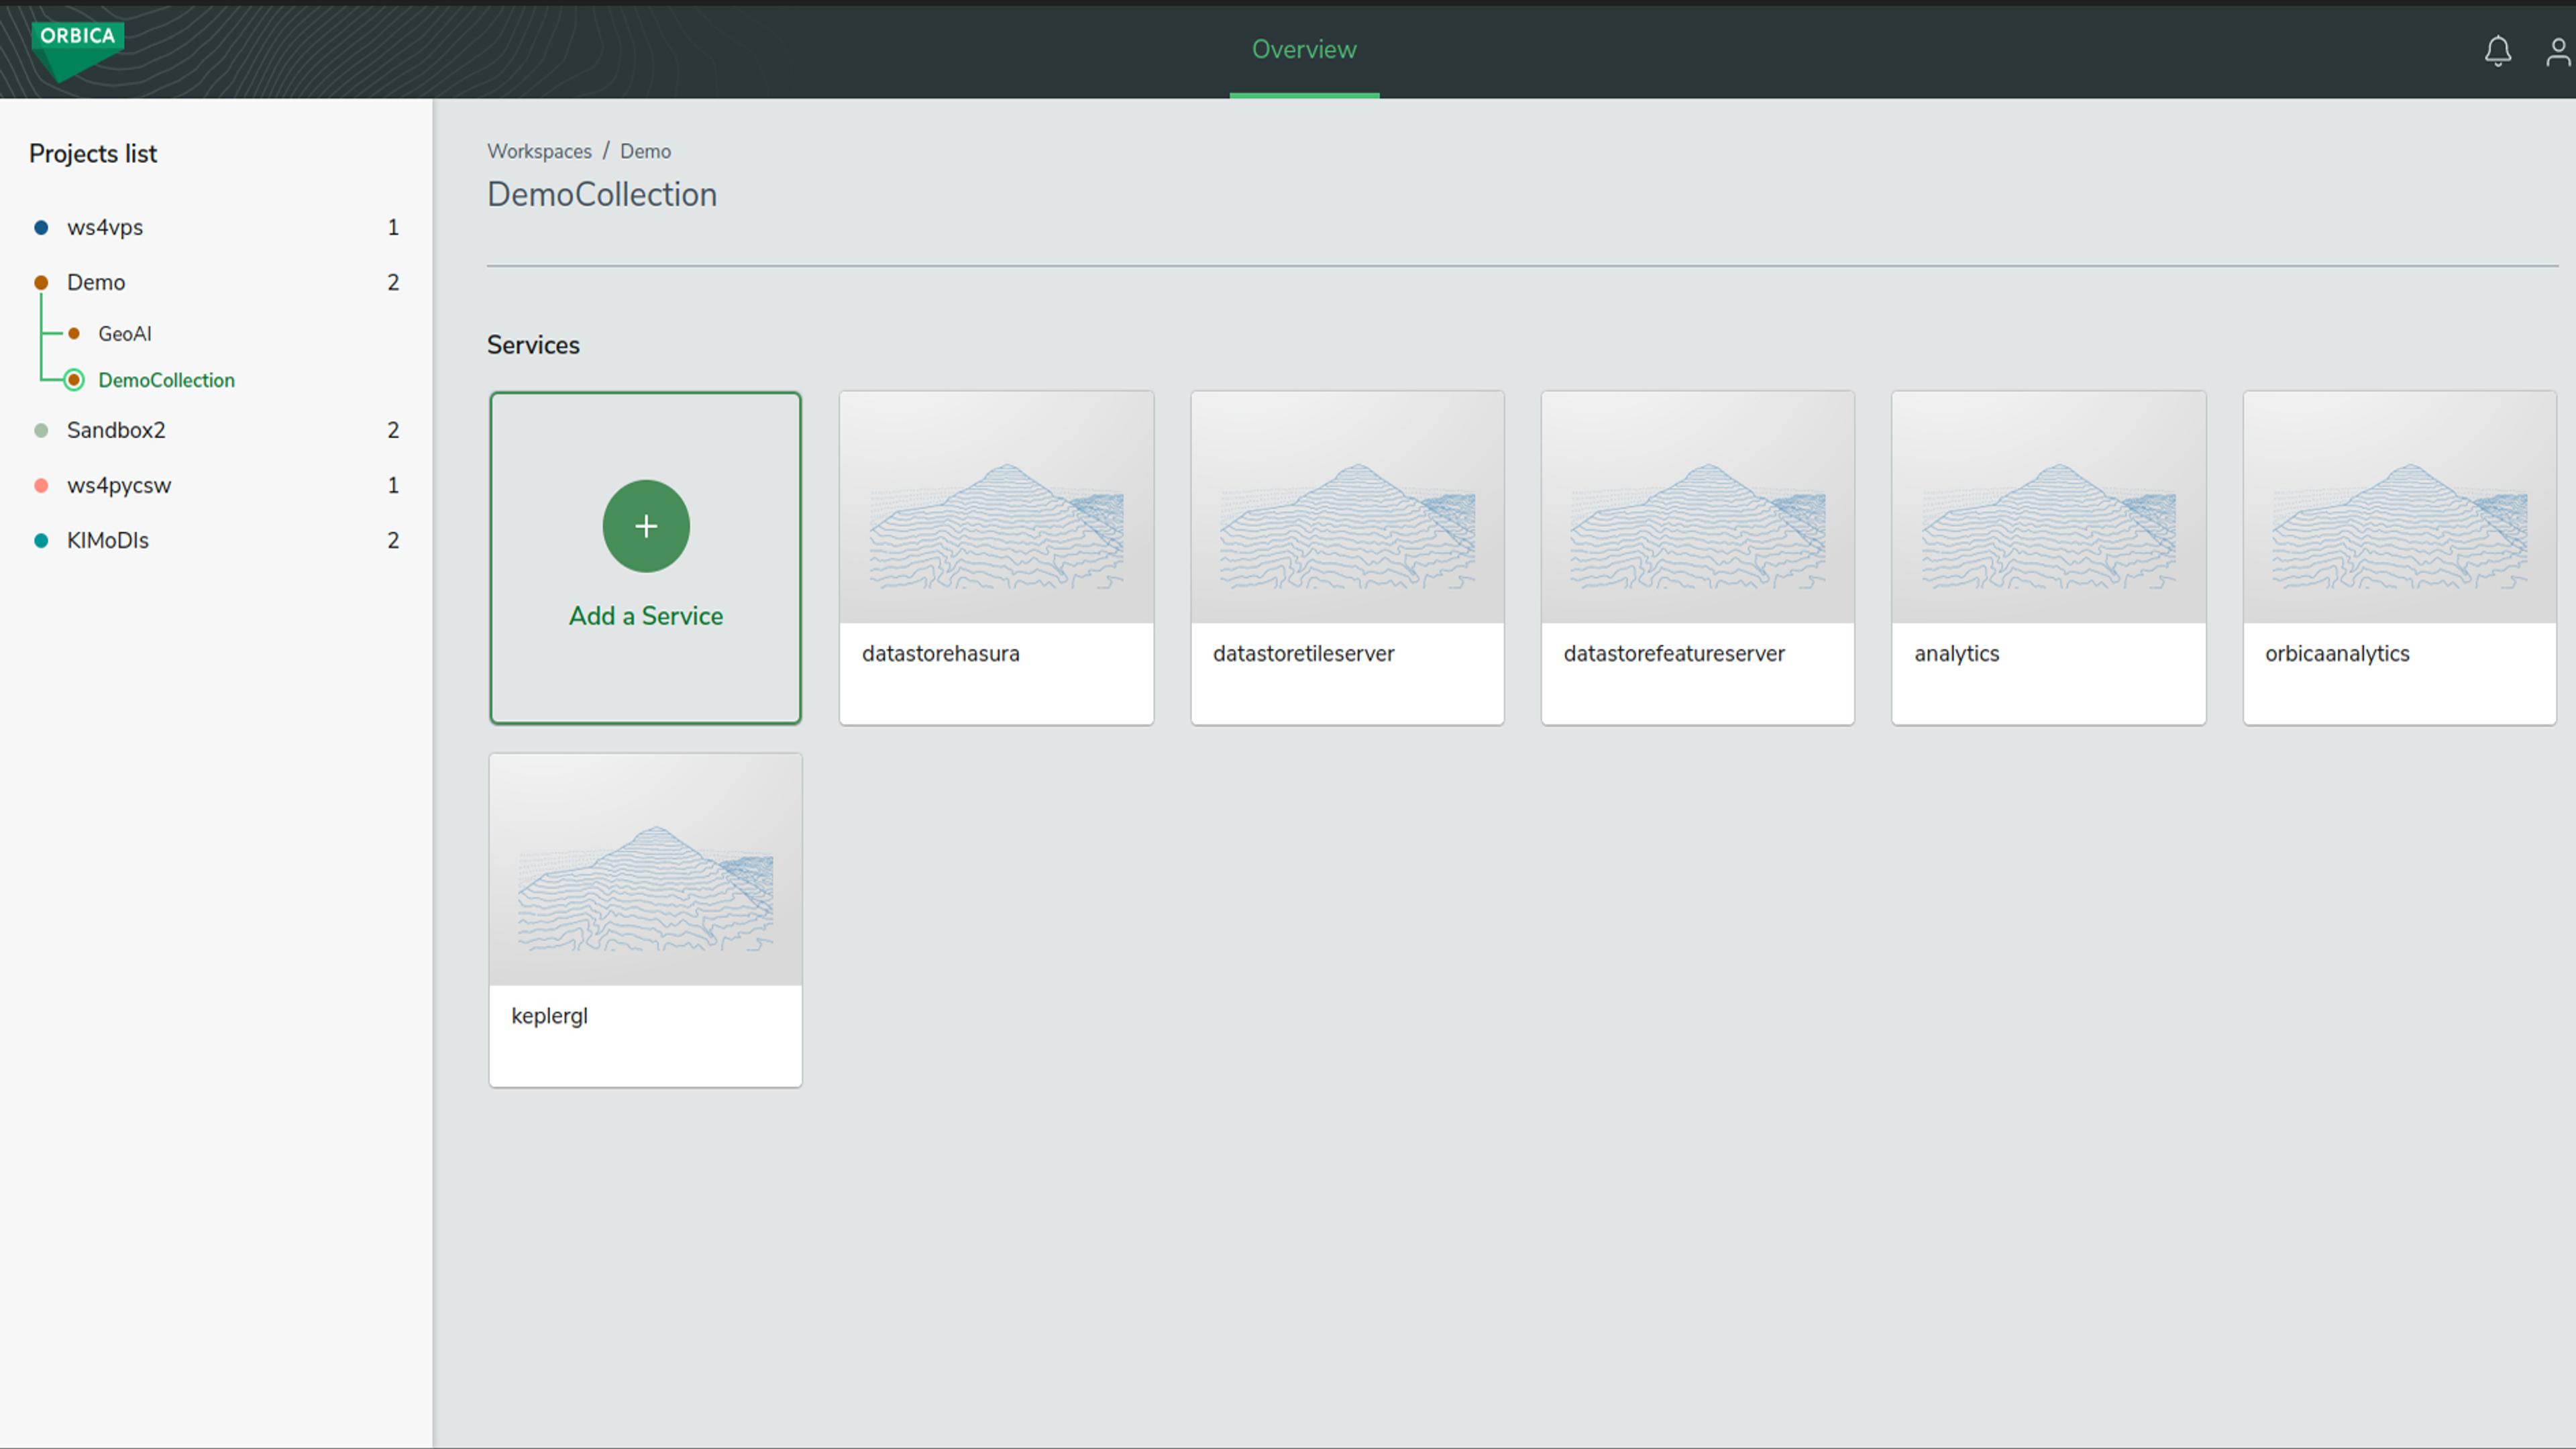This screenshot has height=1449, width=2576.
Task: Click the blue dot beside ws4vps
Action: tap(41, 228)
